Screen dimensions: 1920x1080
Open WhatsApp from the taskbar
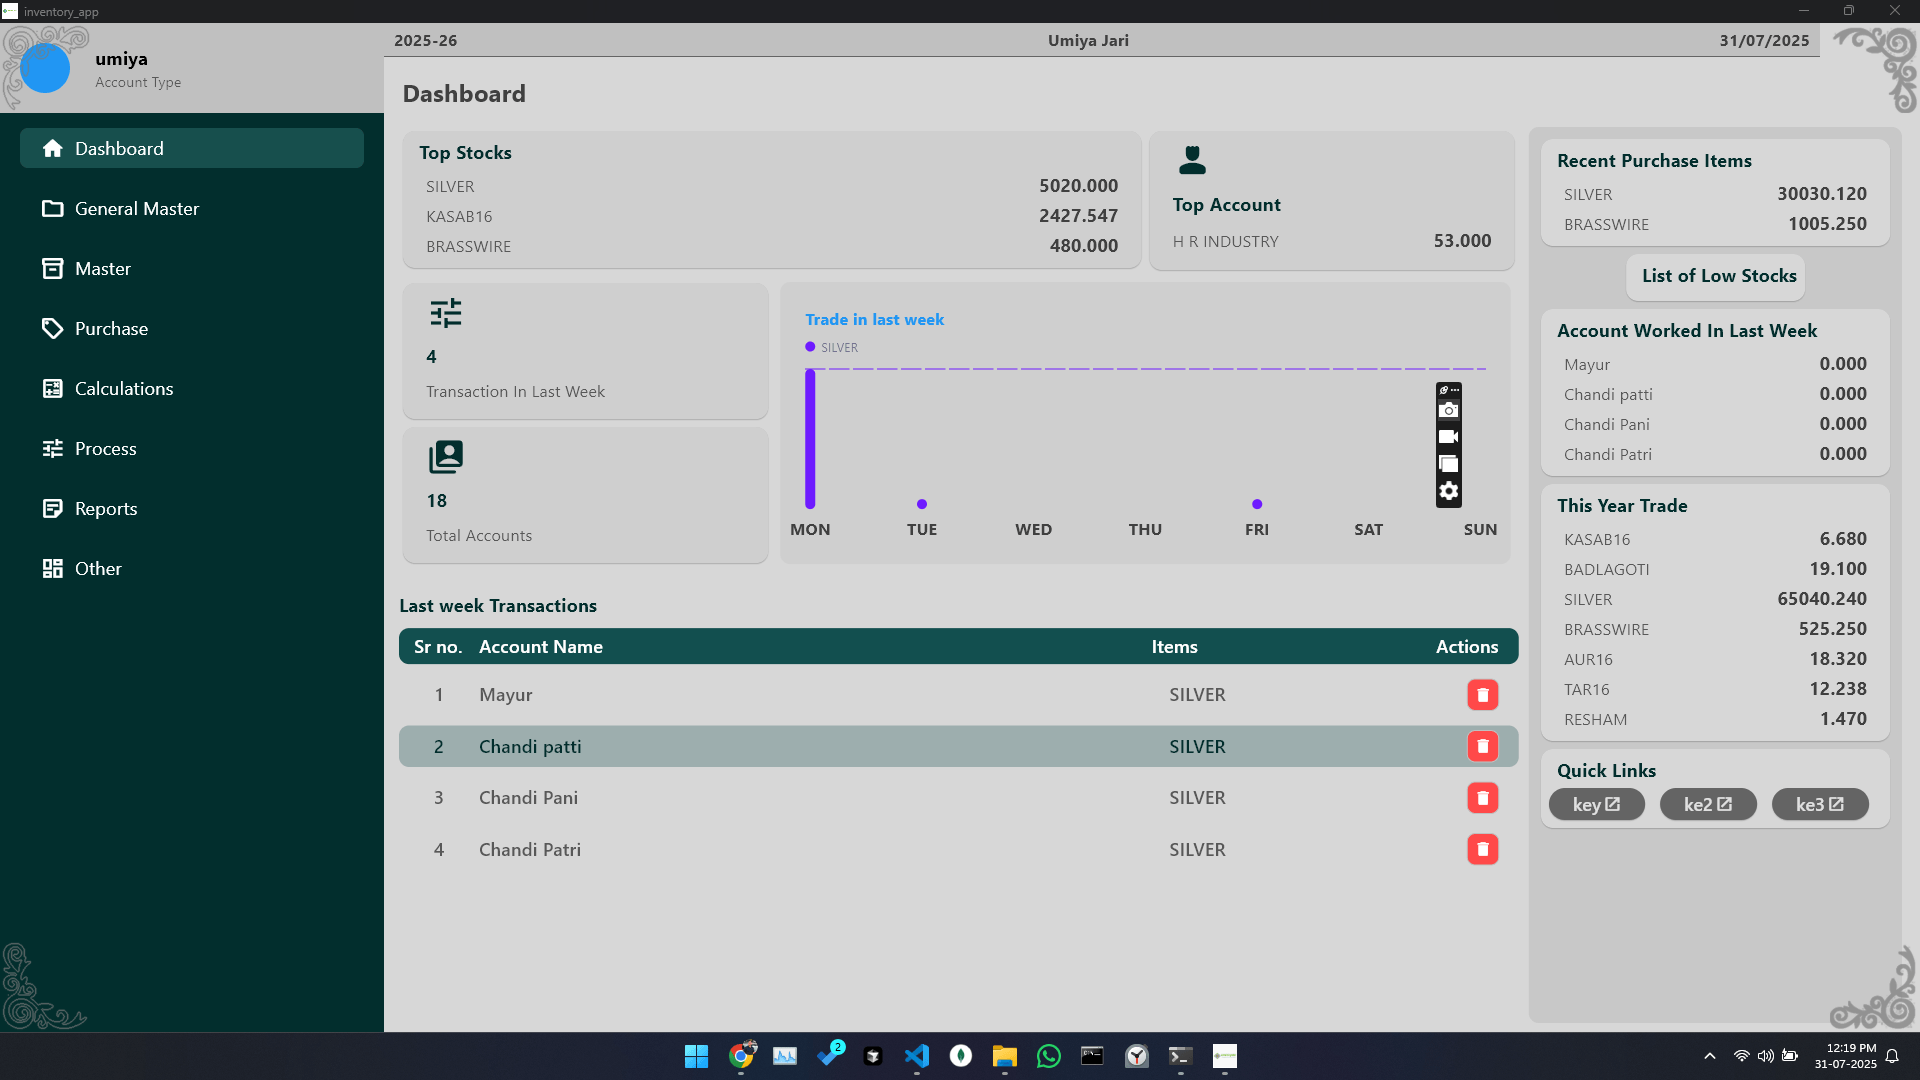1048,1056
